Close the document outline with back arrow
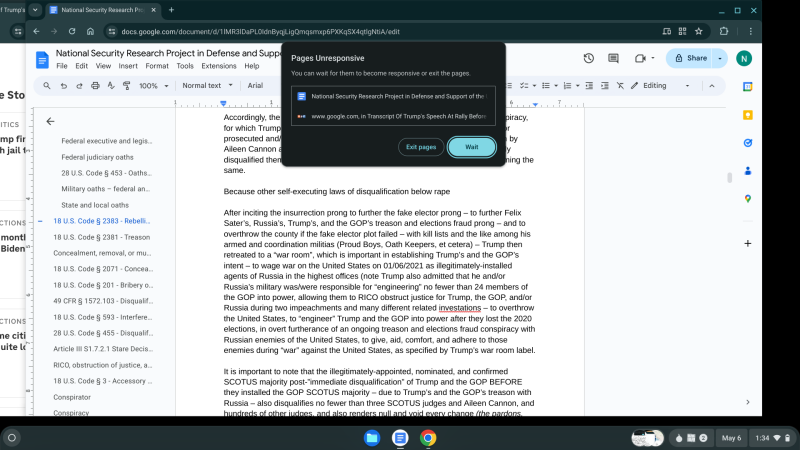800x450 pixels. pos(50,121)
